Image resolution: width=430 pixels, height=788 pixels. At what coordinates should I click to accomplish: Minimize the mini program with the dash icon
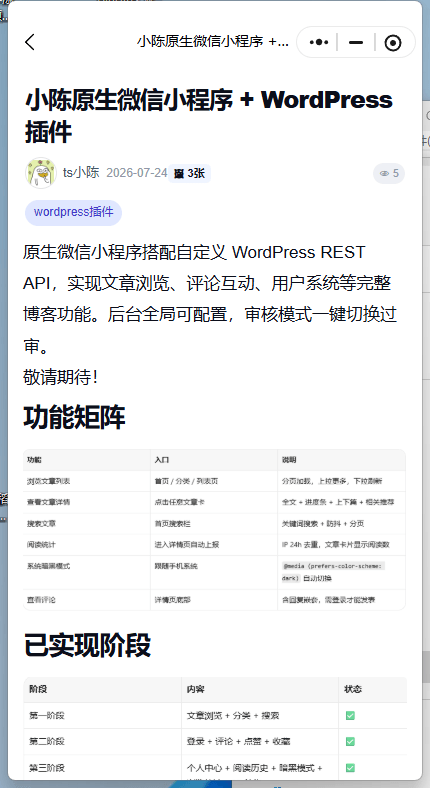[x=356, y=43]
